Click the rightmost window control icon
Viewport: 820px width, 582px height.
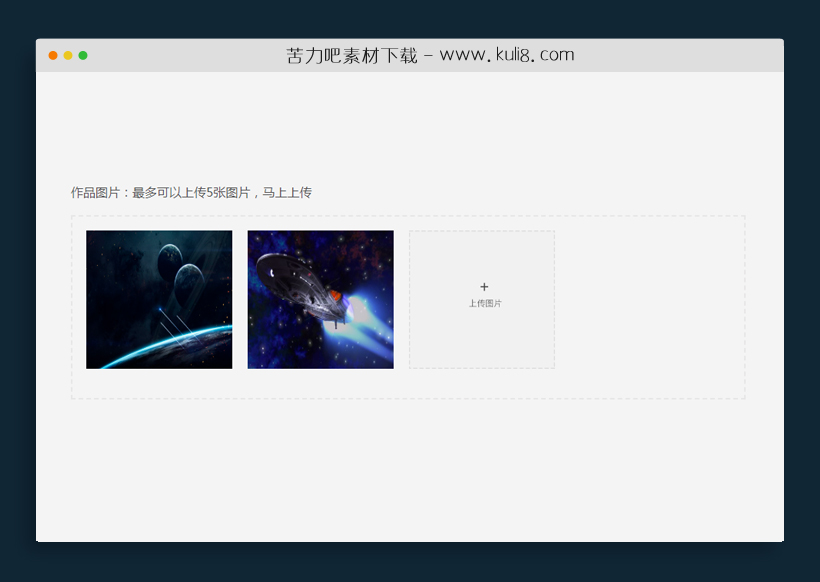pyautogui.click(x=81, y=55)
